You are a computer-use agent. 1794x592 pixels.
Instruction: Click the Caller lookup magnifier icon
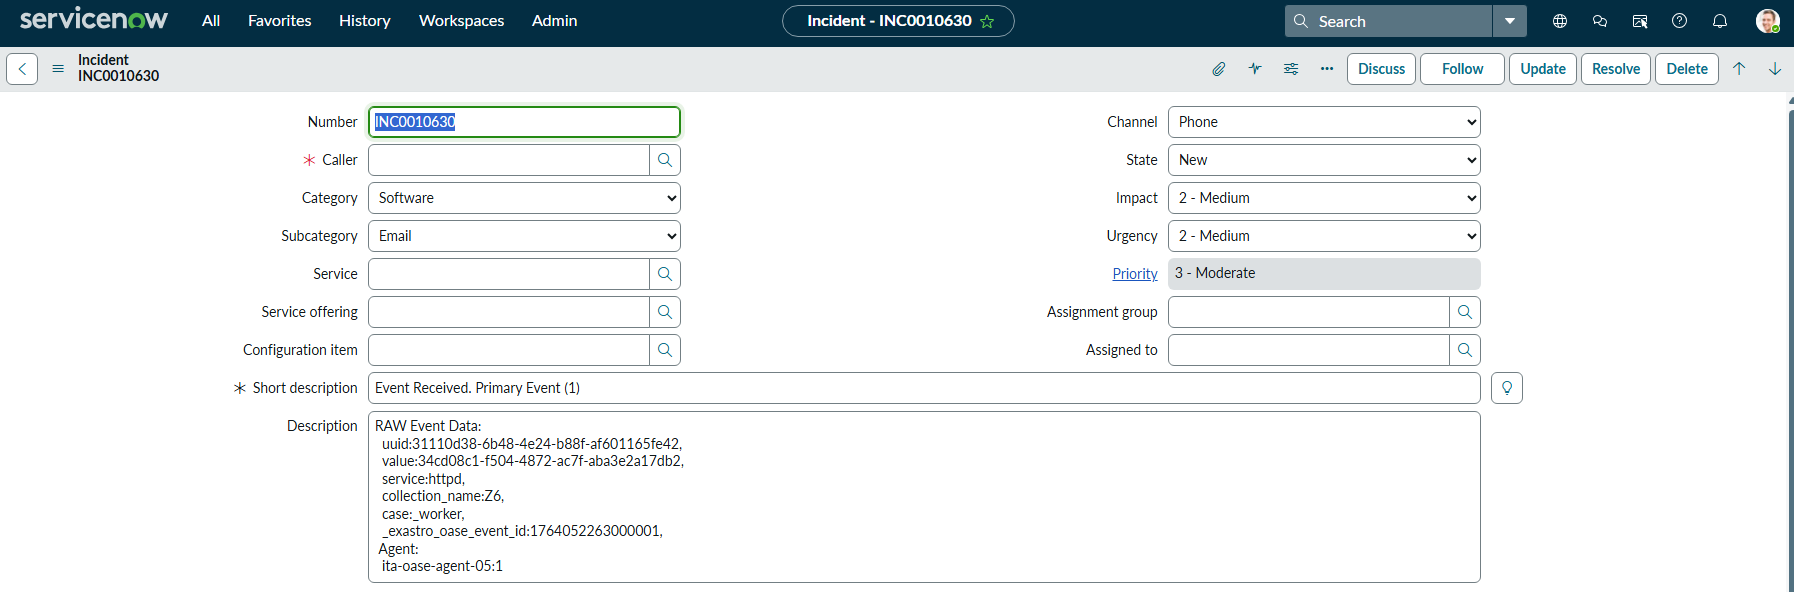(x=665, y=160)
